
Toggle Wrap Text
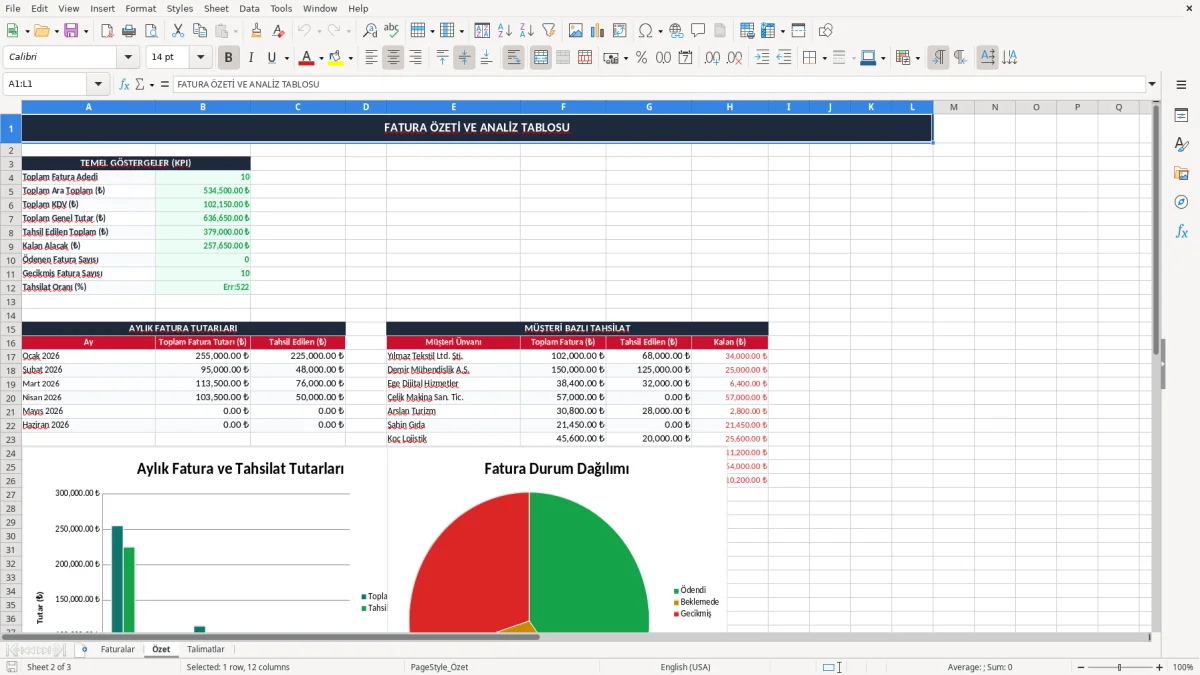click(513, 58)
